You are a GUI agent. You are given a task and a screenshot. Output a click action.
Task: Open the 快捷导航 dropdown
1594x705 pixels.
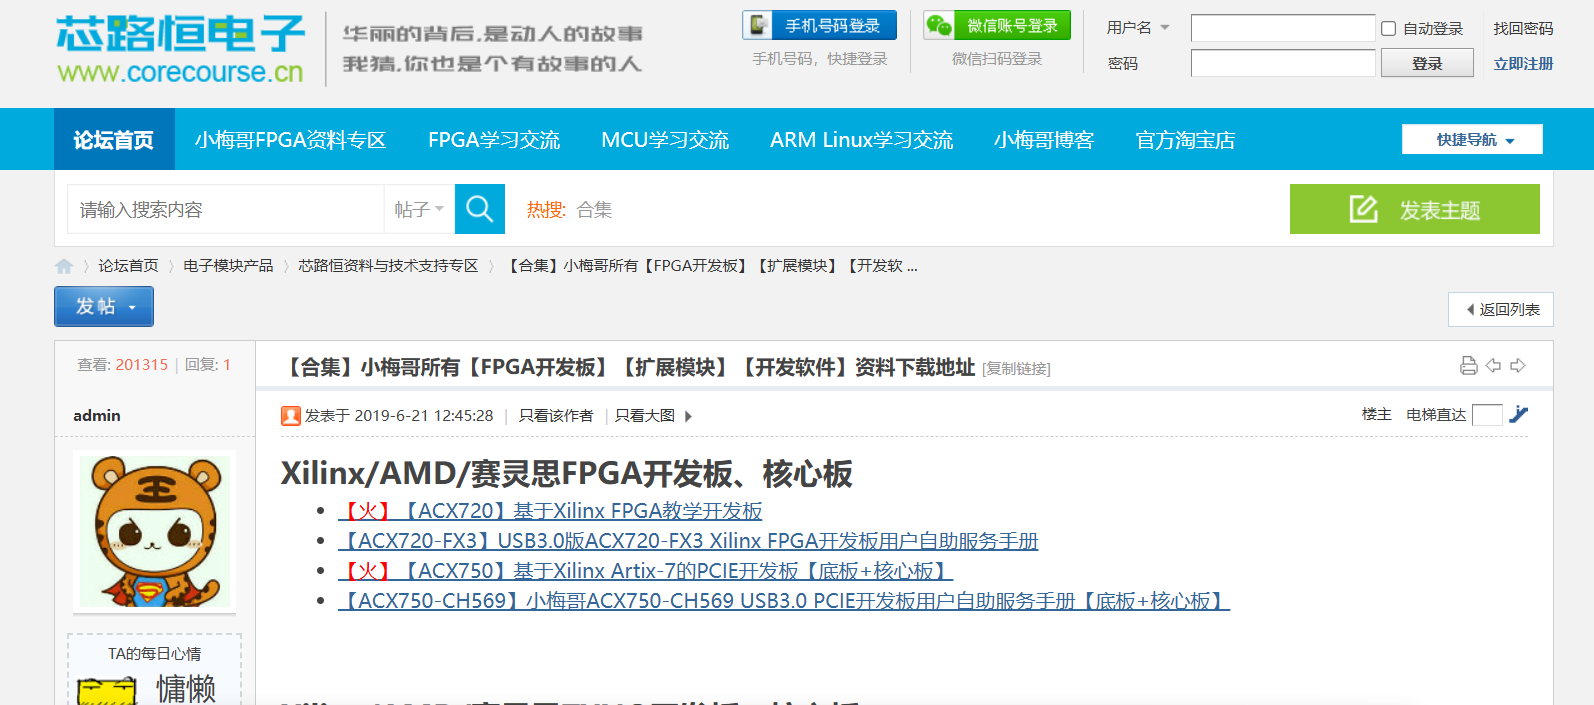[x=1472, y=139]
